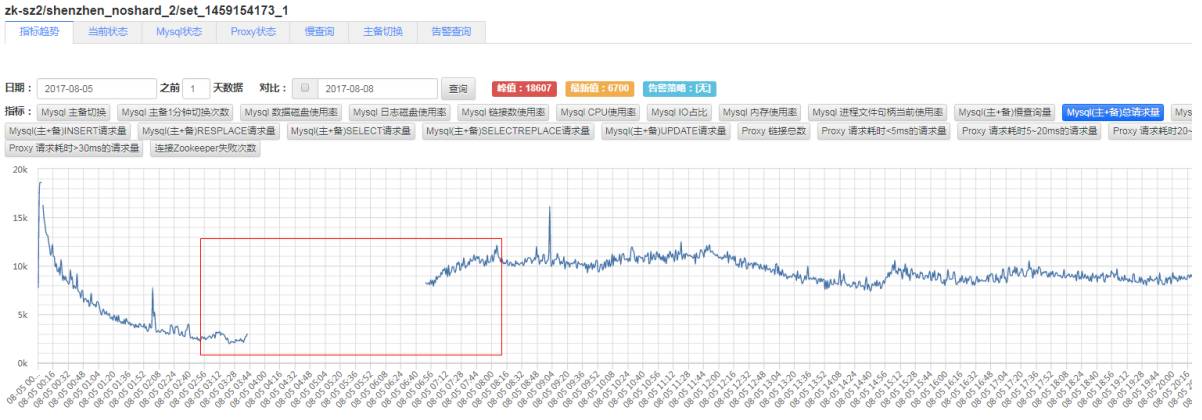Select the Proxy 请求耗时5~20ms的请求量 metric
This screenshot has height=420, width=1202.
(1029, 131)
